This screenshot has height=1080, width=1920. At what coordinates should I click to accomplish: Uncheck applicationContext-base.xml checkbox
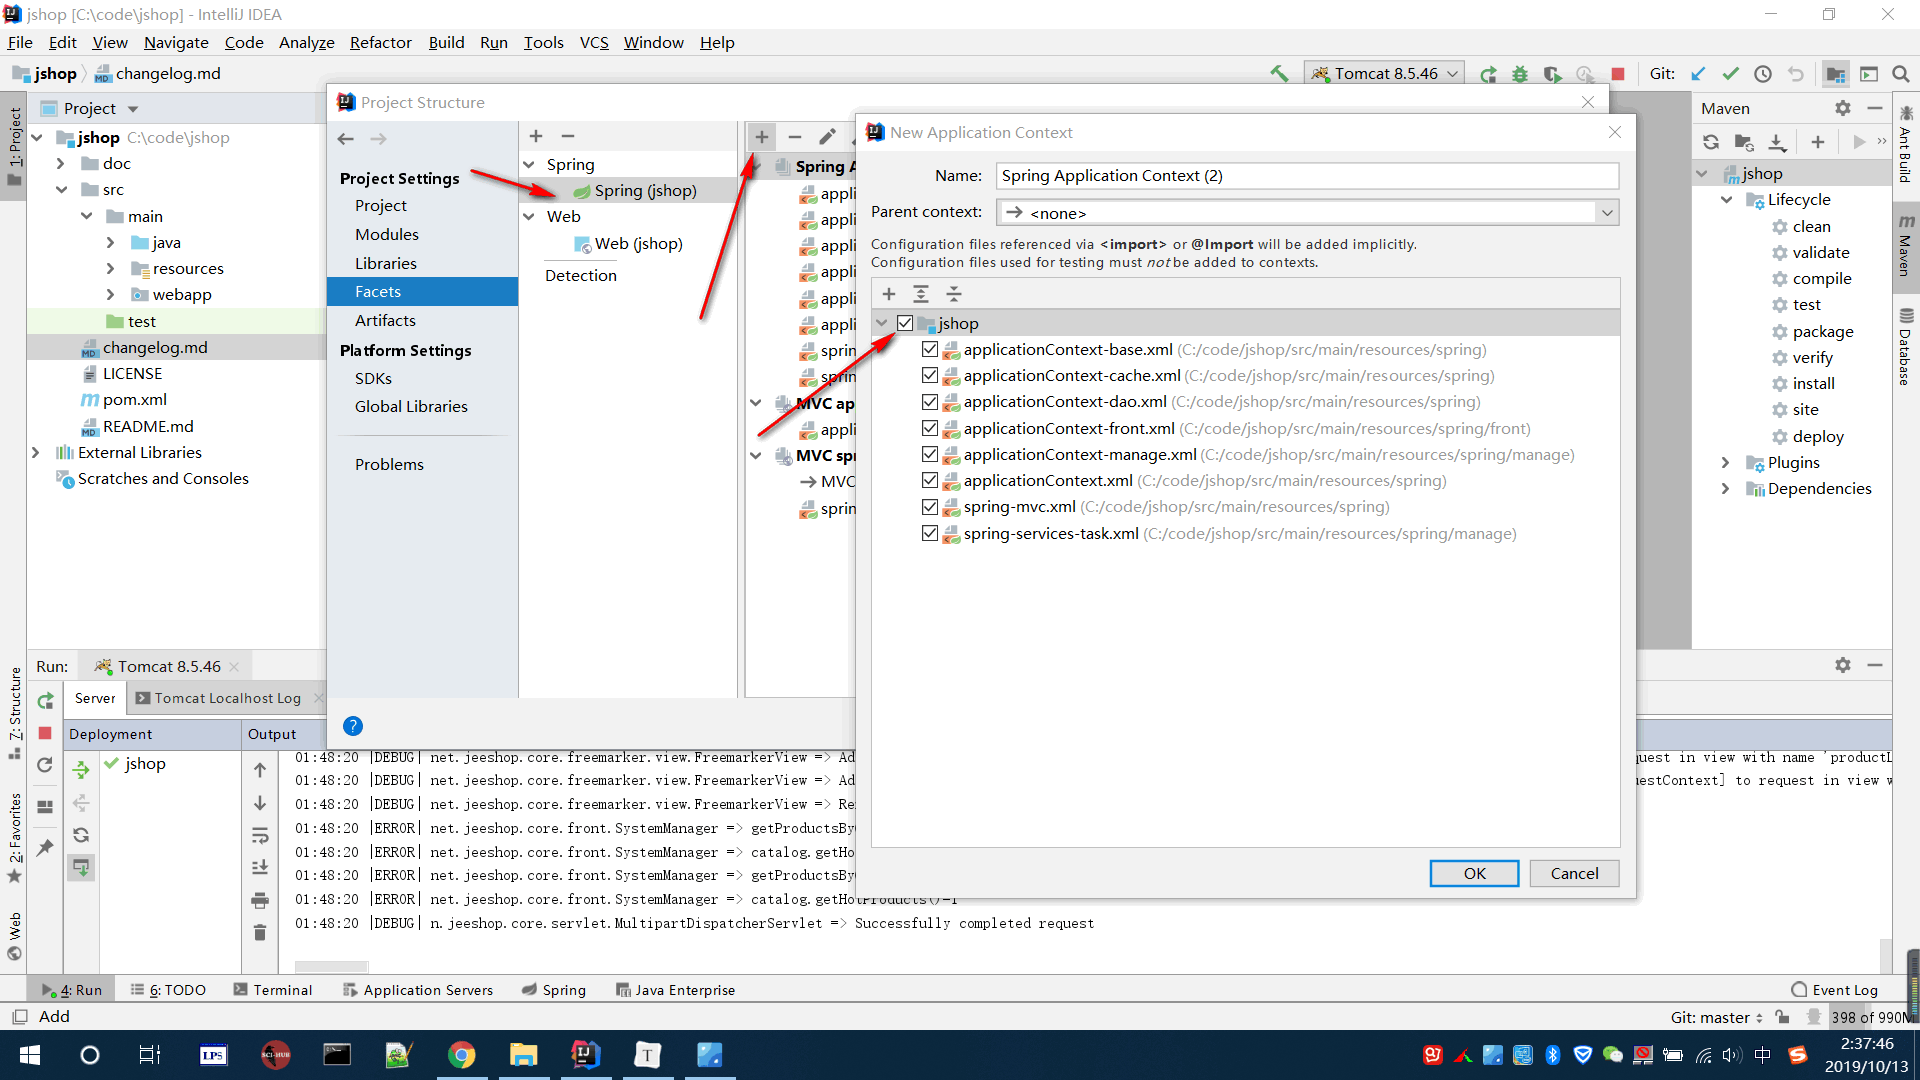930,349
